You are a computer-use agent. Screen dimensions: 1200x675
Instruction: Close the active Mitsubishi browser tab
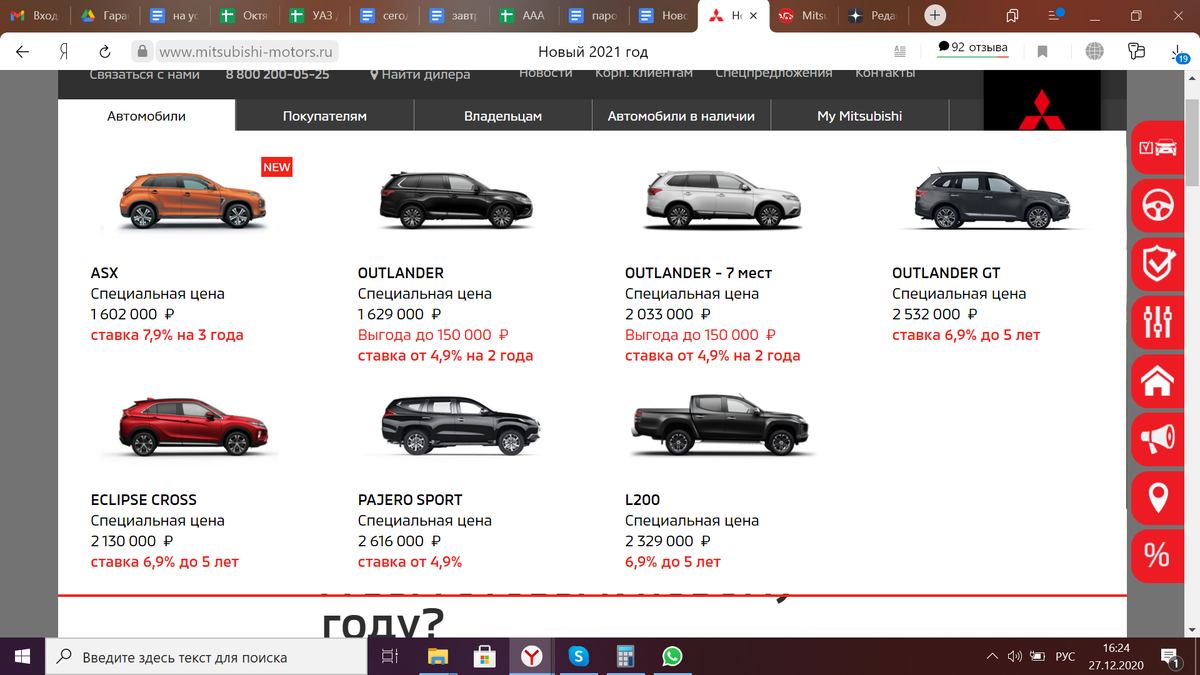tap(753, 16)
